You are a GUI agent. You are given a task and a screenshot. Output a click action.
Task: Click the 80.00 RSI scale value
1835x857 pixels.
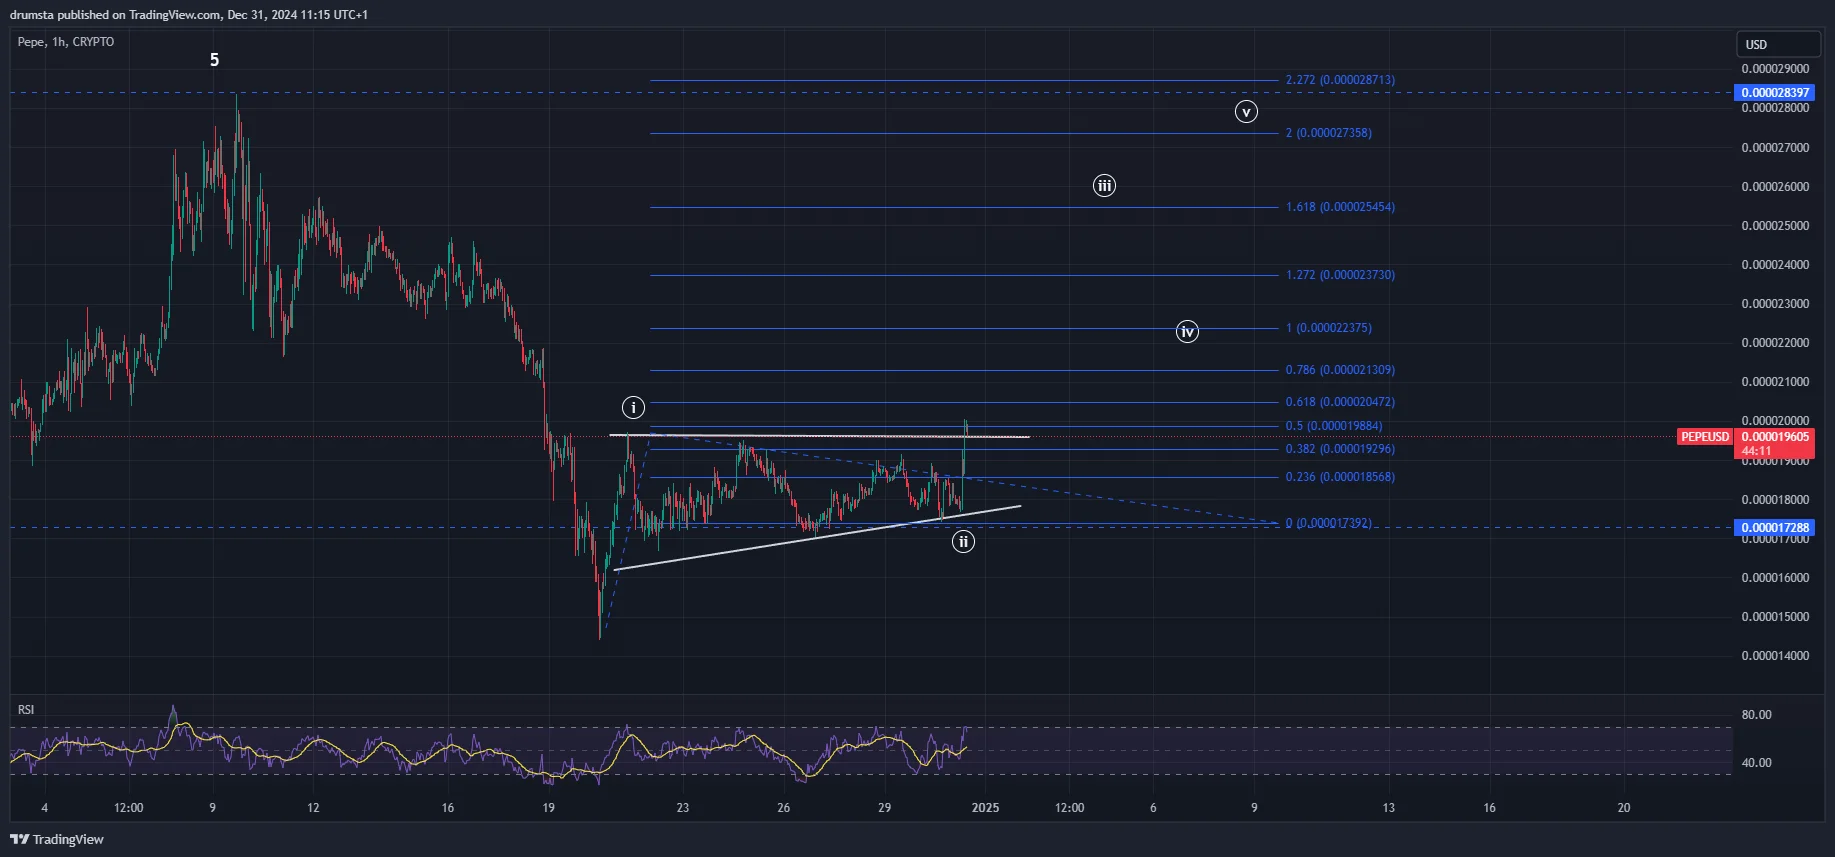point(1756,715)
